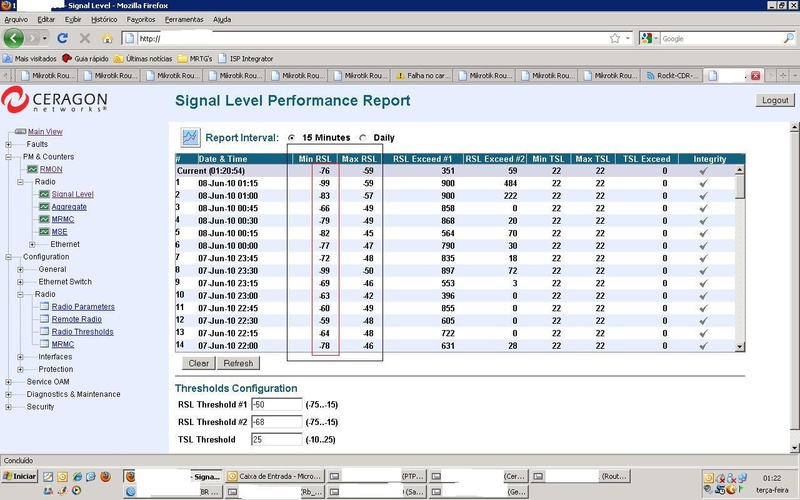Expand the Service OAM tree node

[x=9, y=382]
